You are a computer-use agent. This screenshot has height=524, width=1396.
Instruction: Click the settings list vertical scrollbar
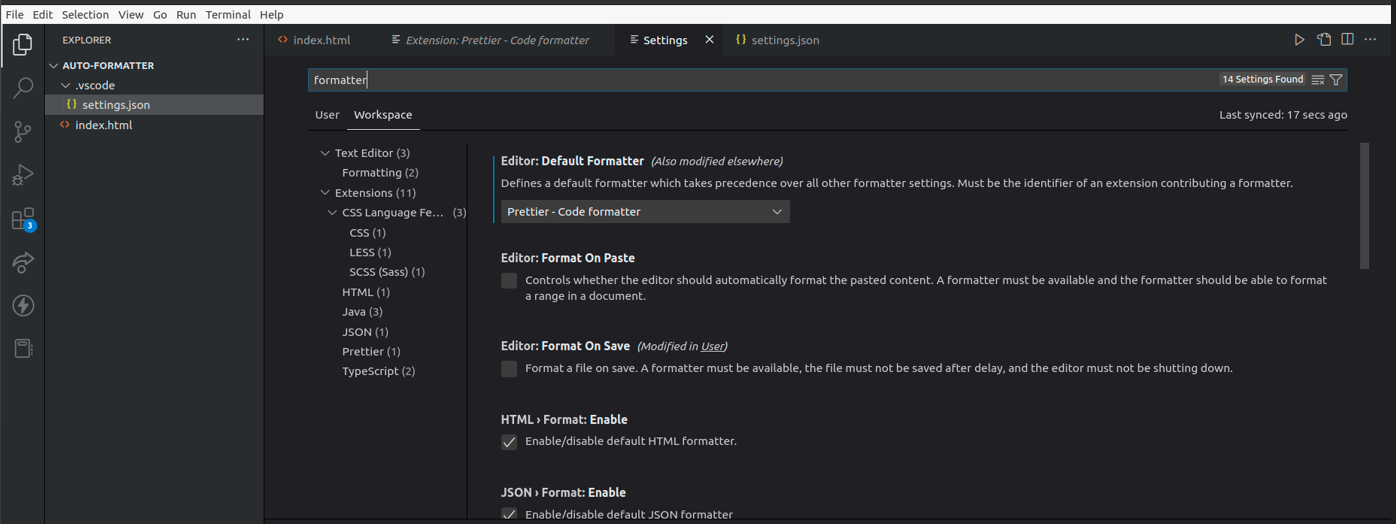coord(1364,206)
